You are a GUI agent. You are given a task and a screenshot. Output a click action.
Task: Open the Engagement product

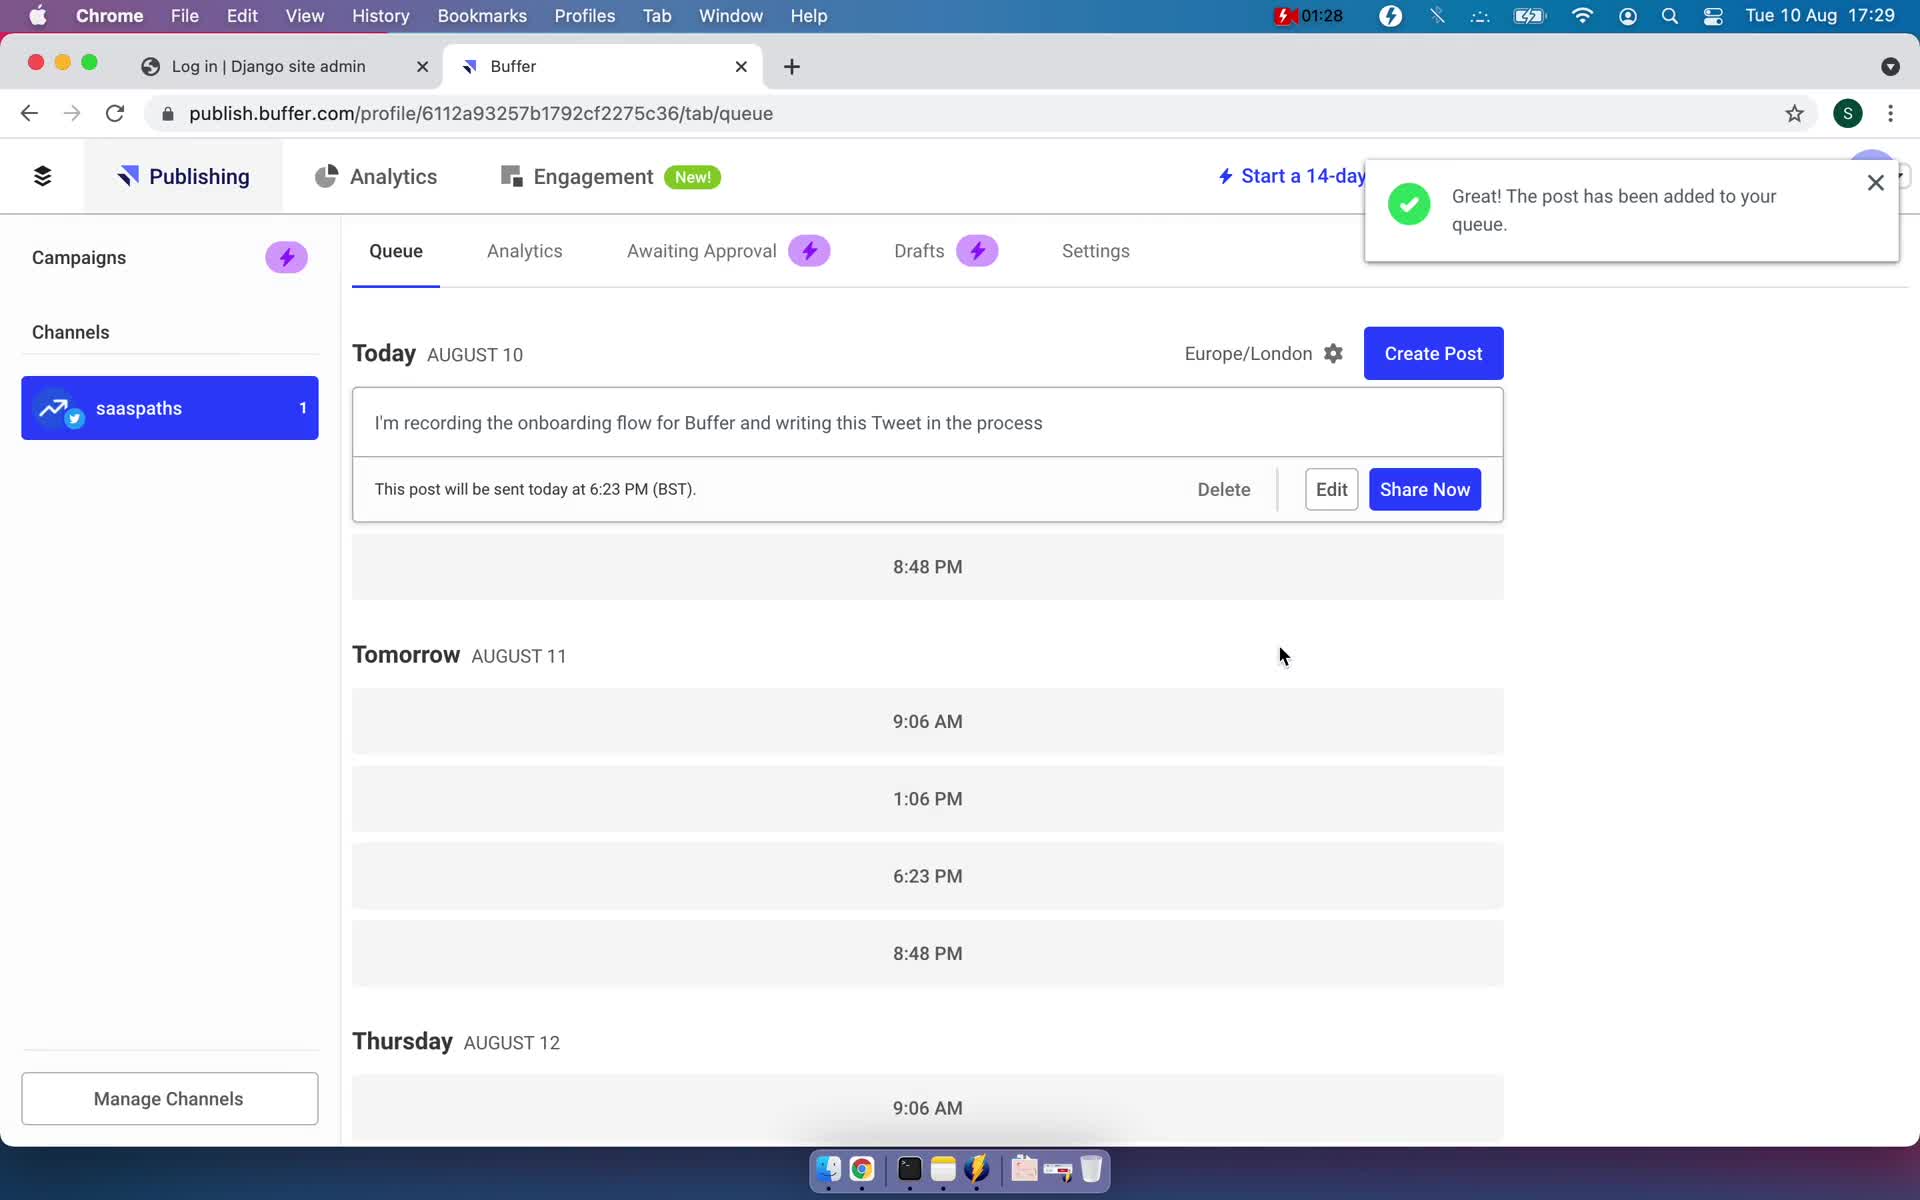(577, 176)
